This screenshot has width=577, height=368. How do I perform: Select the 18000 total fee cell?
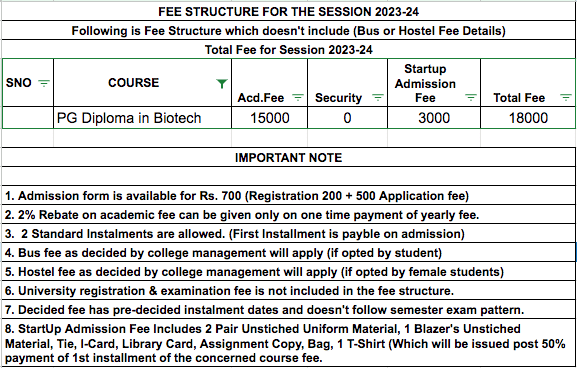528,118
